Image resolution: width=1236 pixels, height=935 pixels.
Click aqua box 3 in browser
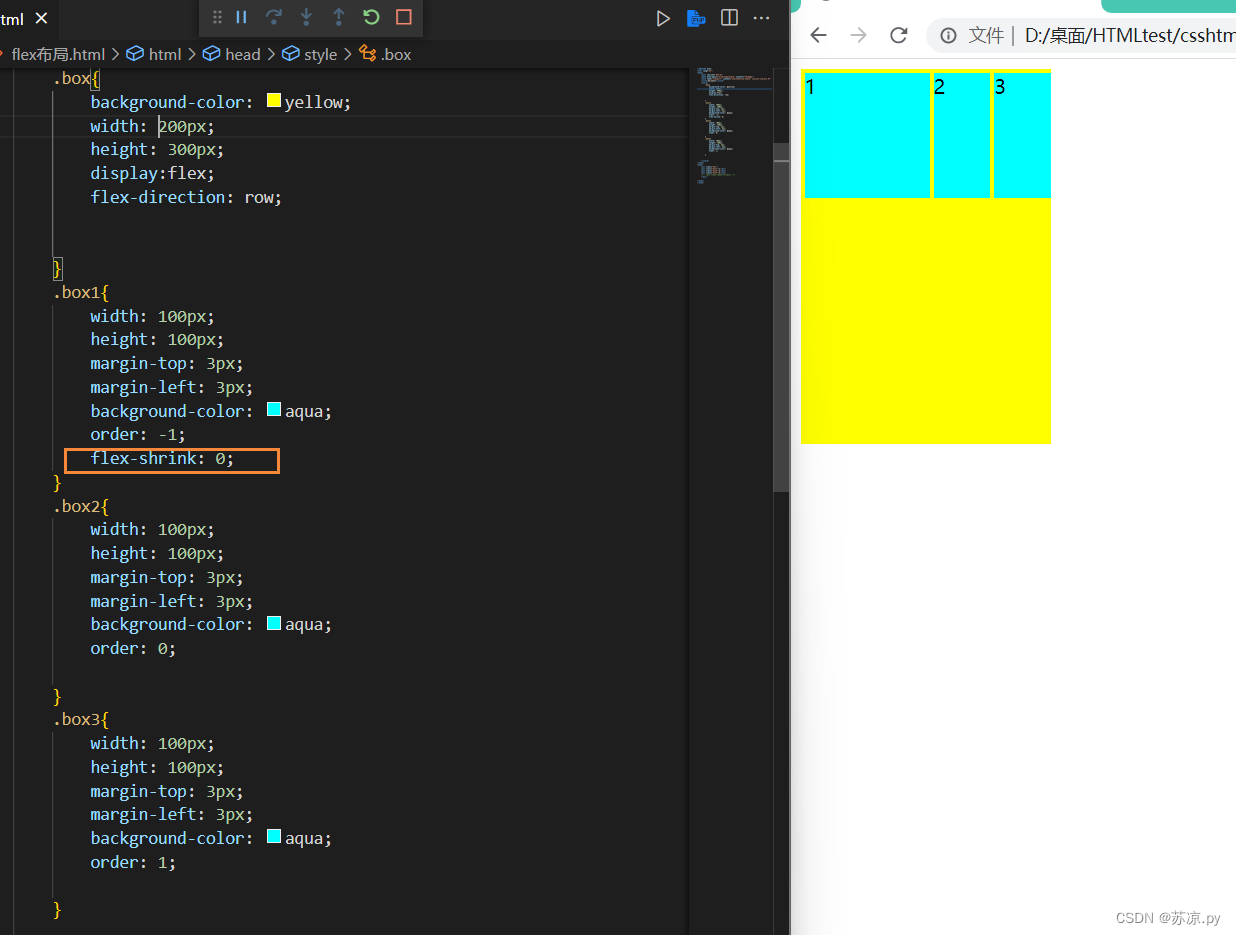1022,135
